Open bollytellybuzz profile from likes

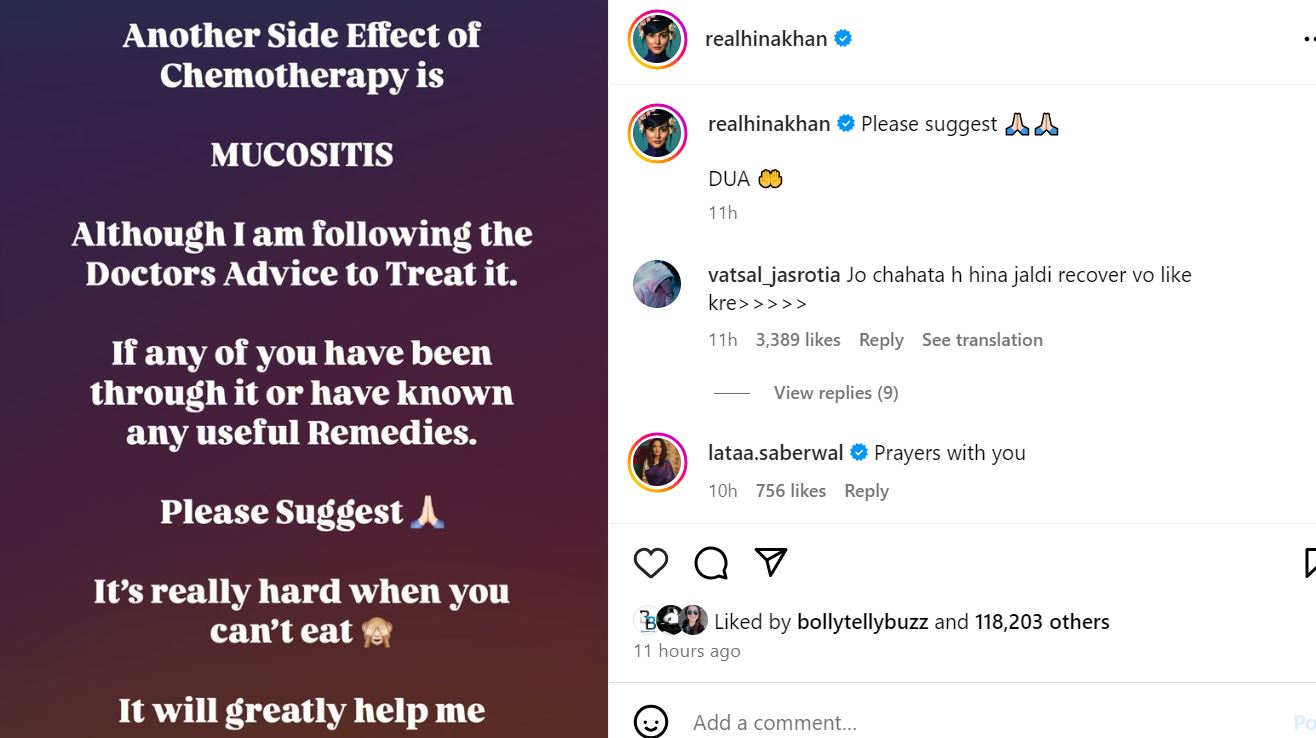click(862, 622)
